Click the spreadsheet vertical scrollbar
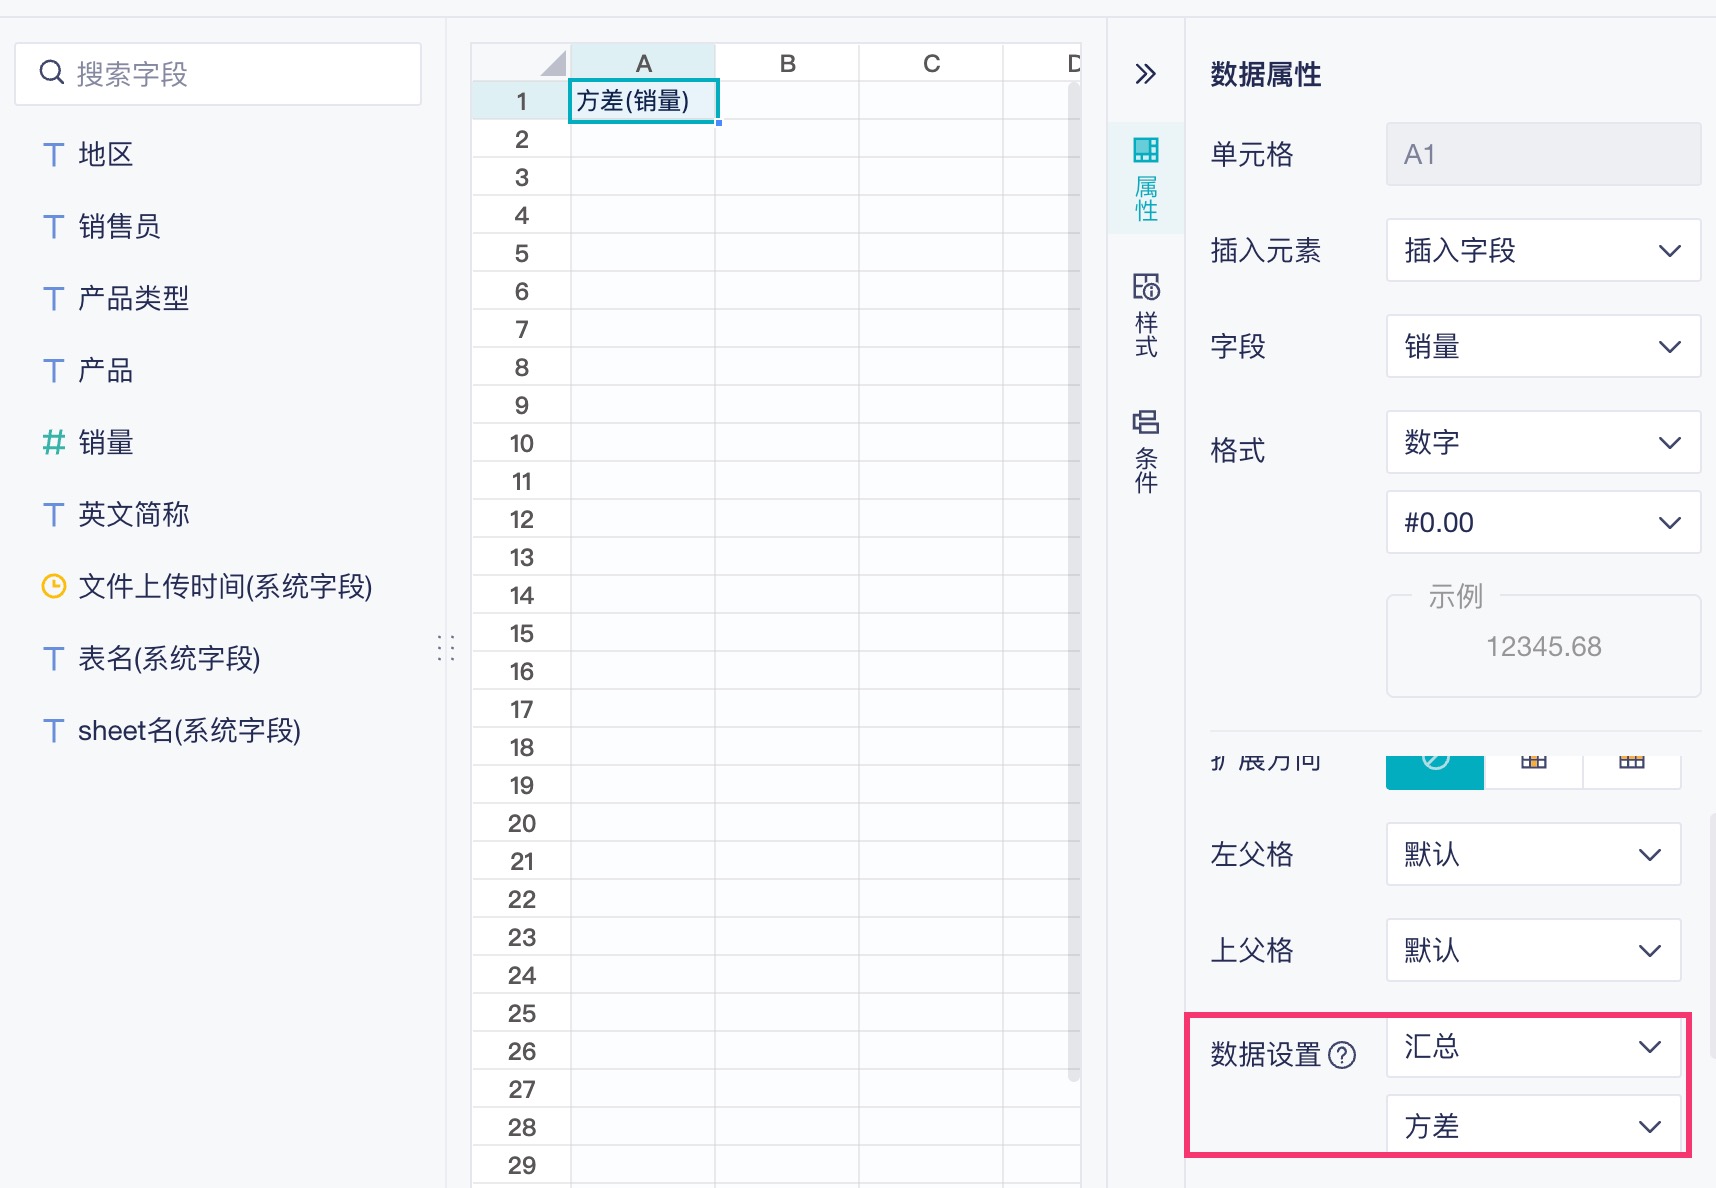The width and height of the screenshot is (1716, 1188). pyautogui.click(x=1074, y=580)
